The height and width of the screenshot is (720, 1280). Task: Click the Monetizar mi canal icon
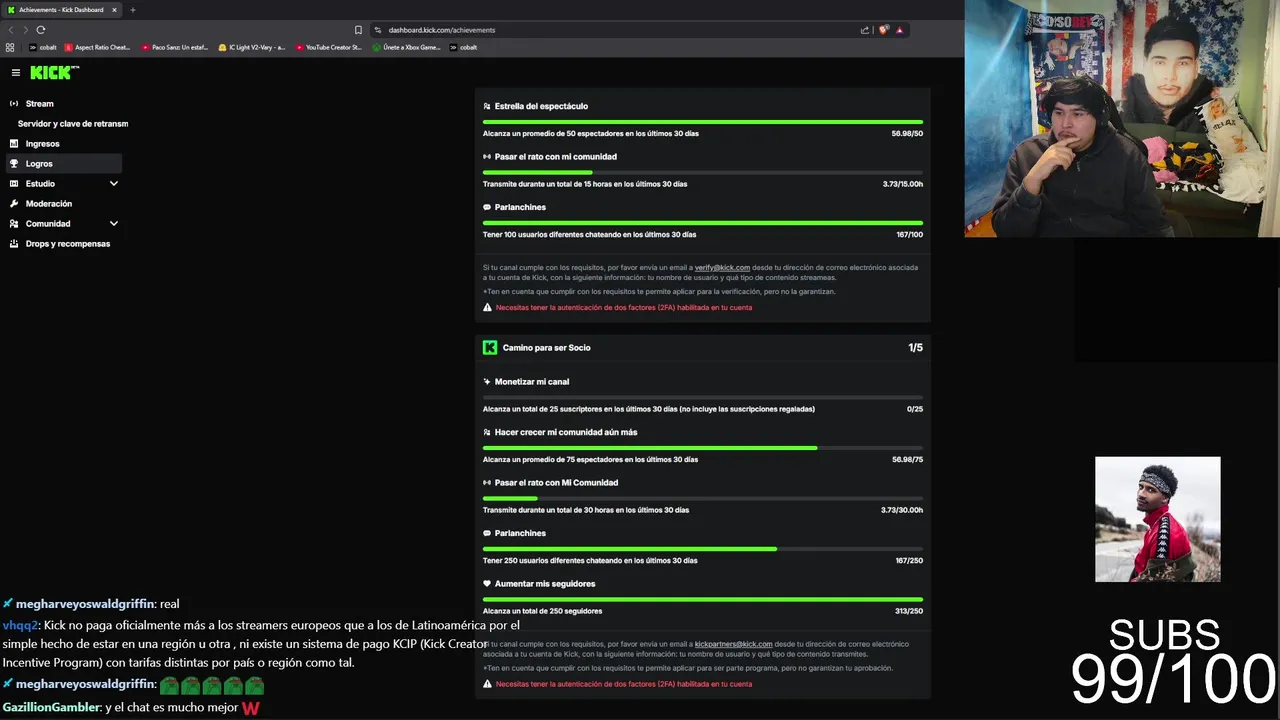click(487, 382)
